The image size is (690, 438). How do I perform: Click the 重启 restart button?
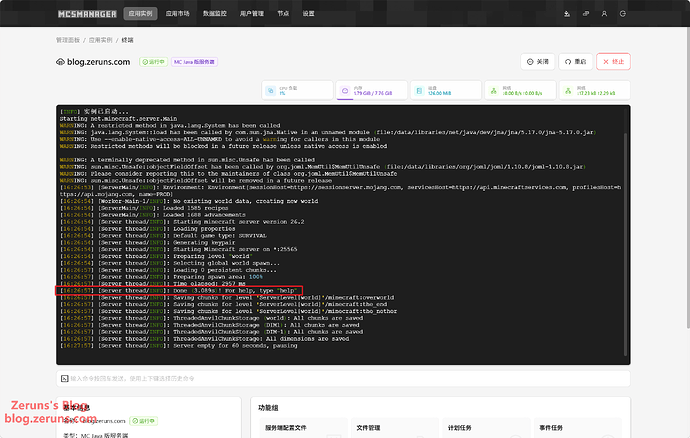coord(576,62)
